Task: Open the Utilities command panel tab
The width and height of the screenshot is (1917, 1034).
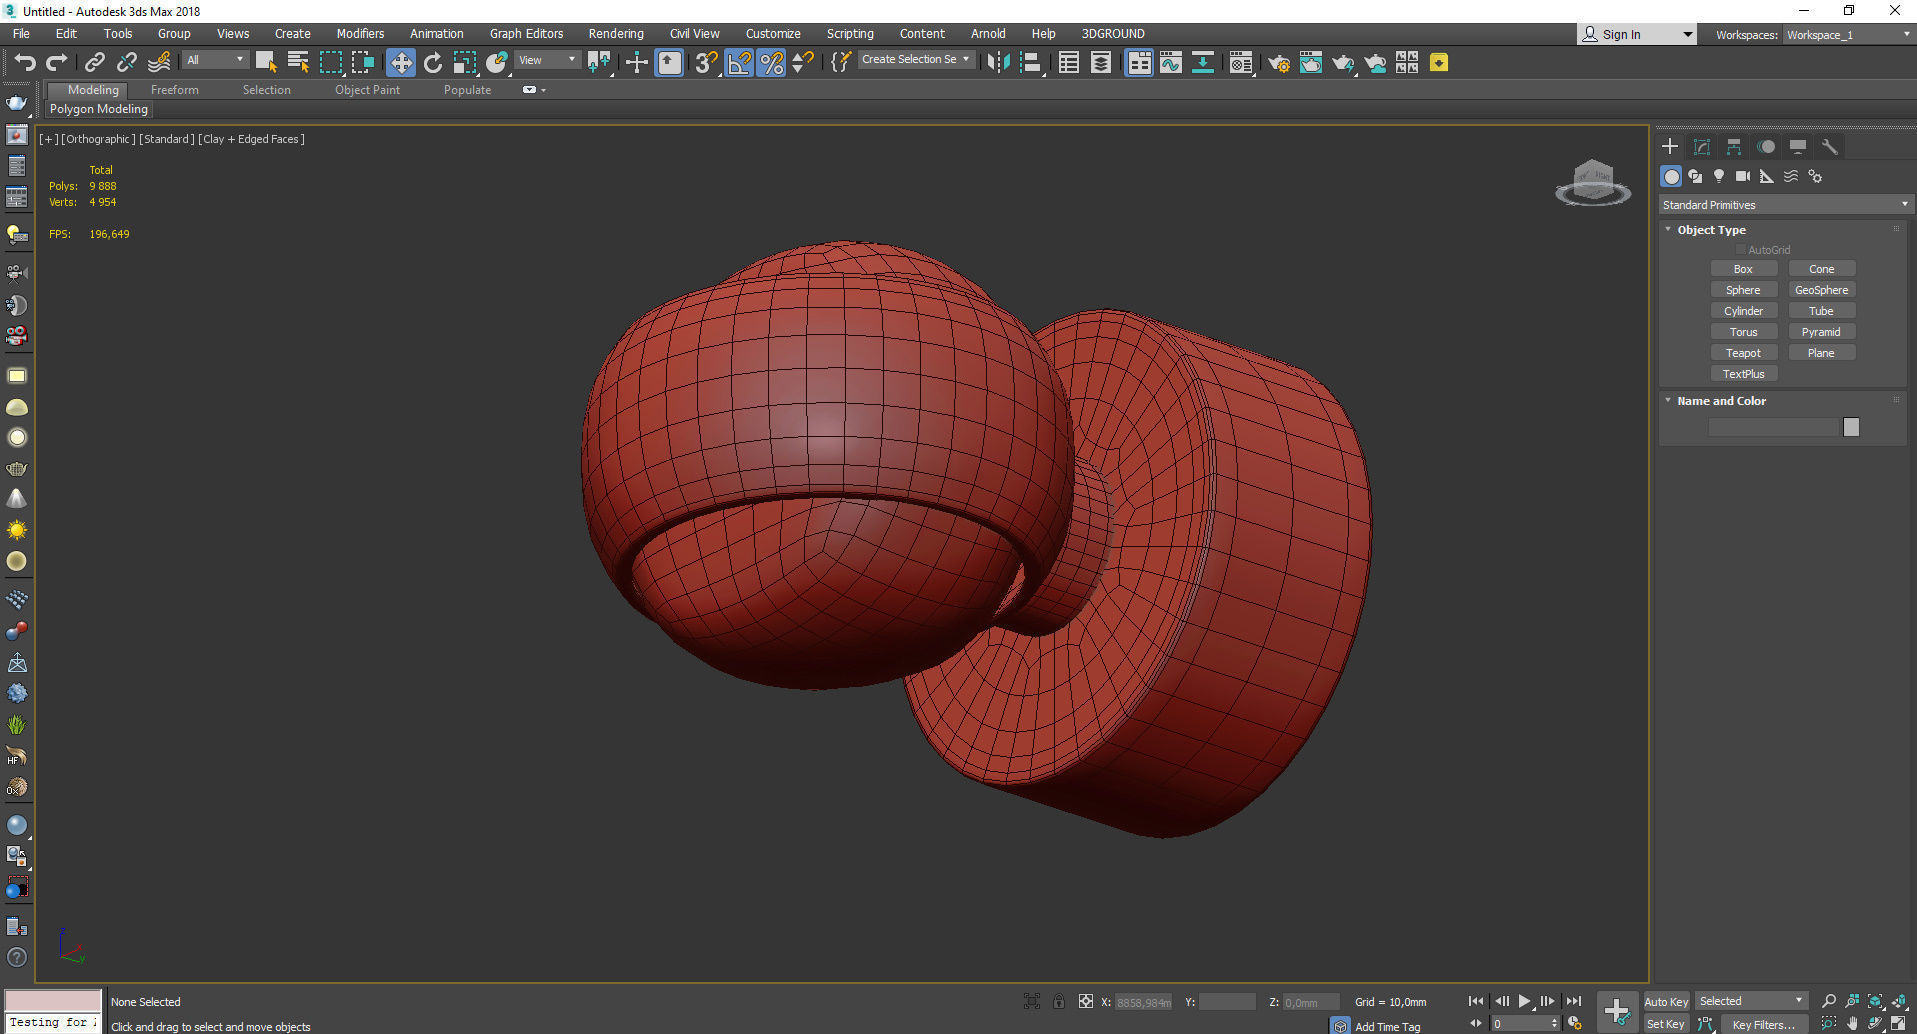Action: 1830,147
